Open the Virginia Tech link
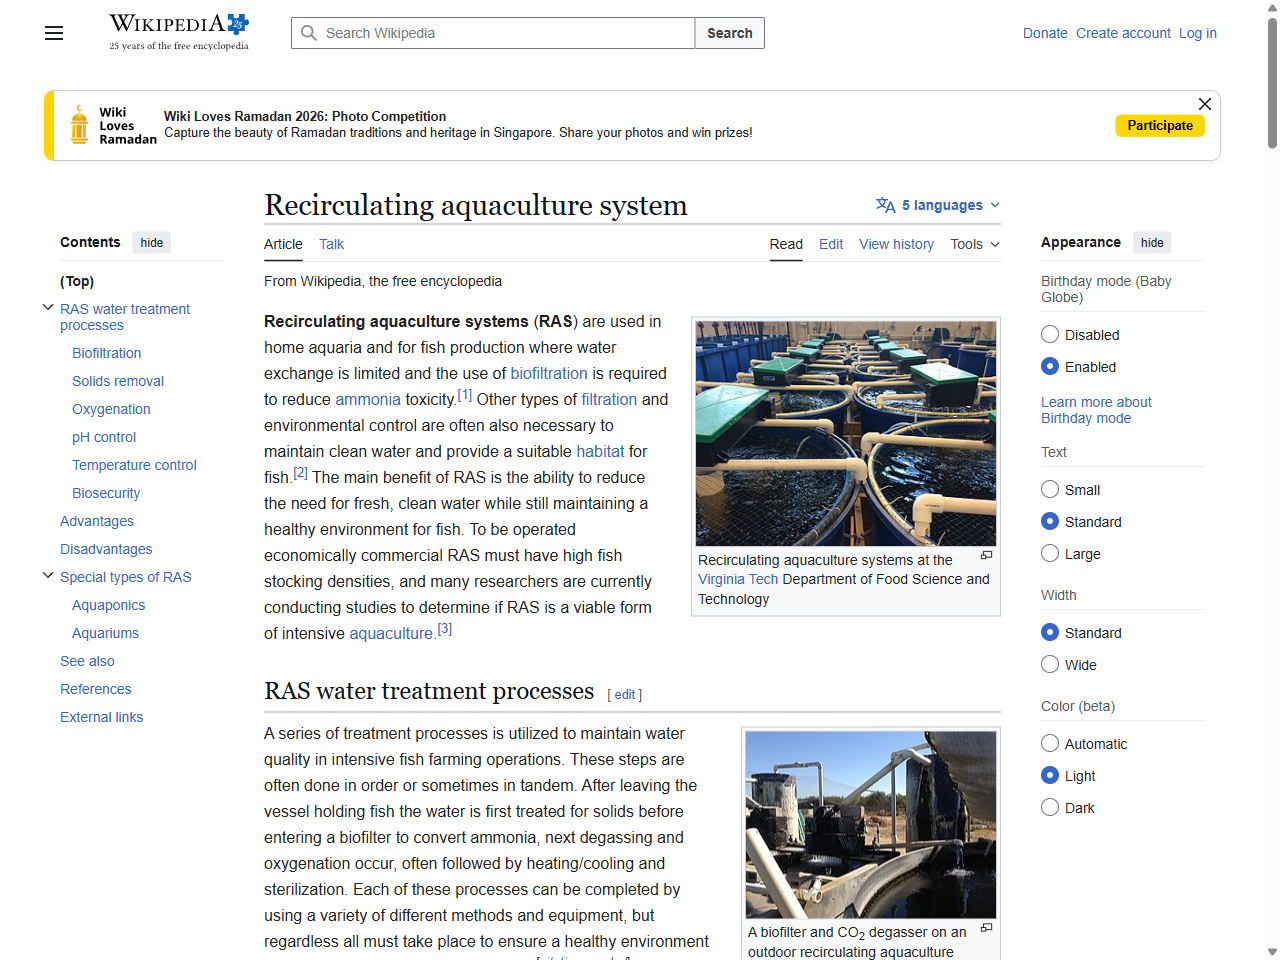The image size is (1280, 960). pos(738,579)
